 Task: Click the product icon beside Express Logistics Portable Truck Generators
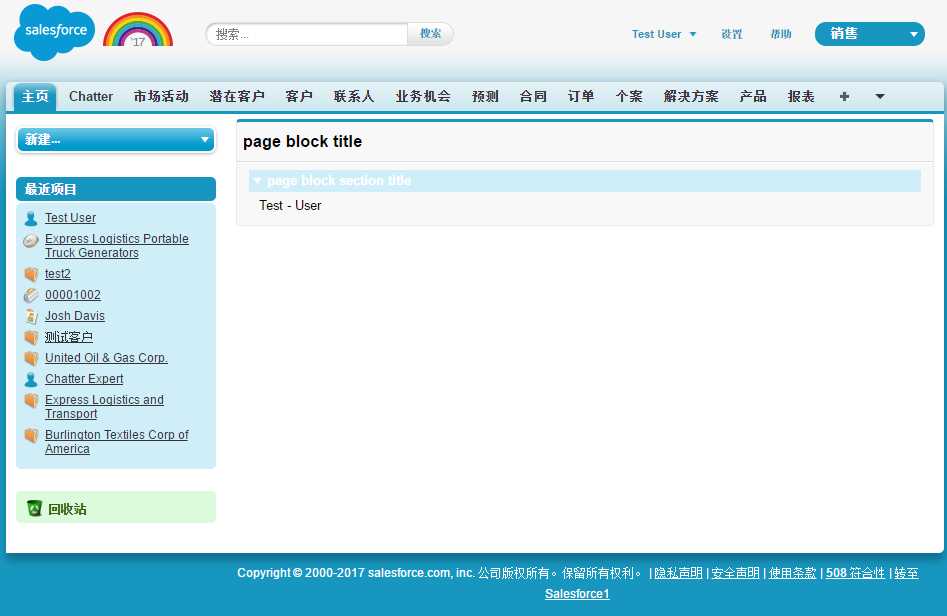click(x=31, y=241)
